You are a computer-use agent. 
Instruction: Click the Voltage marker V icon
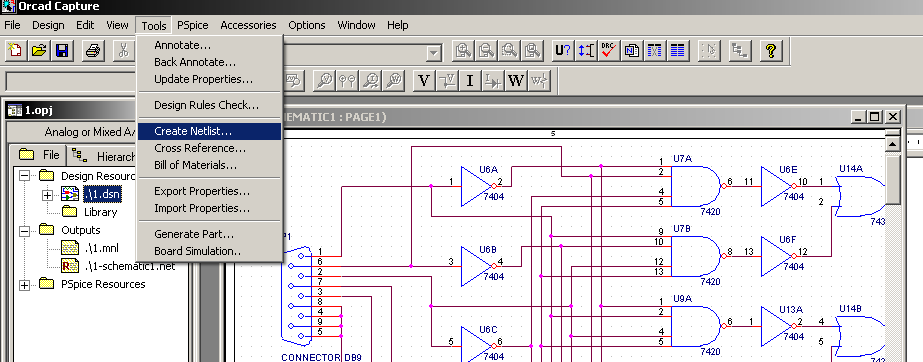coord(424,80)
